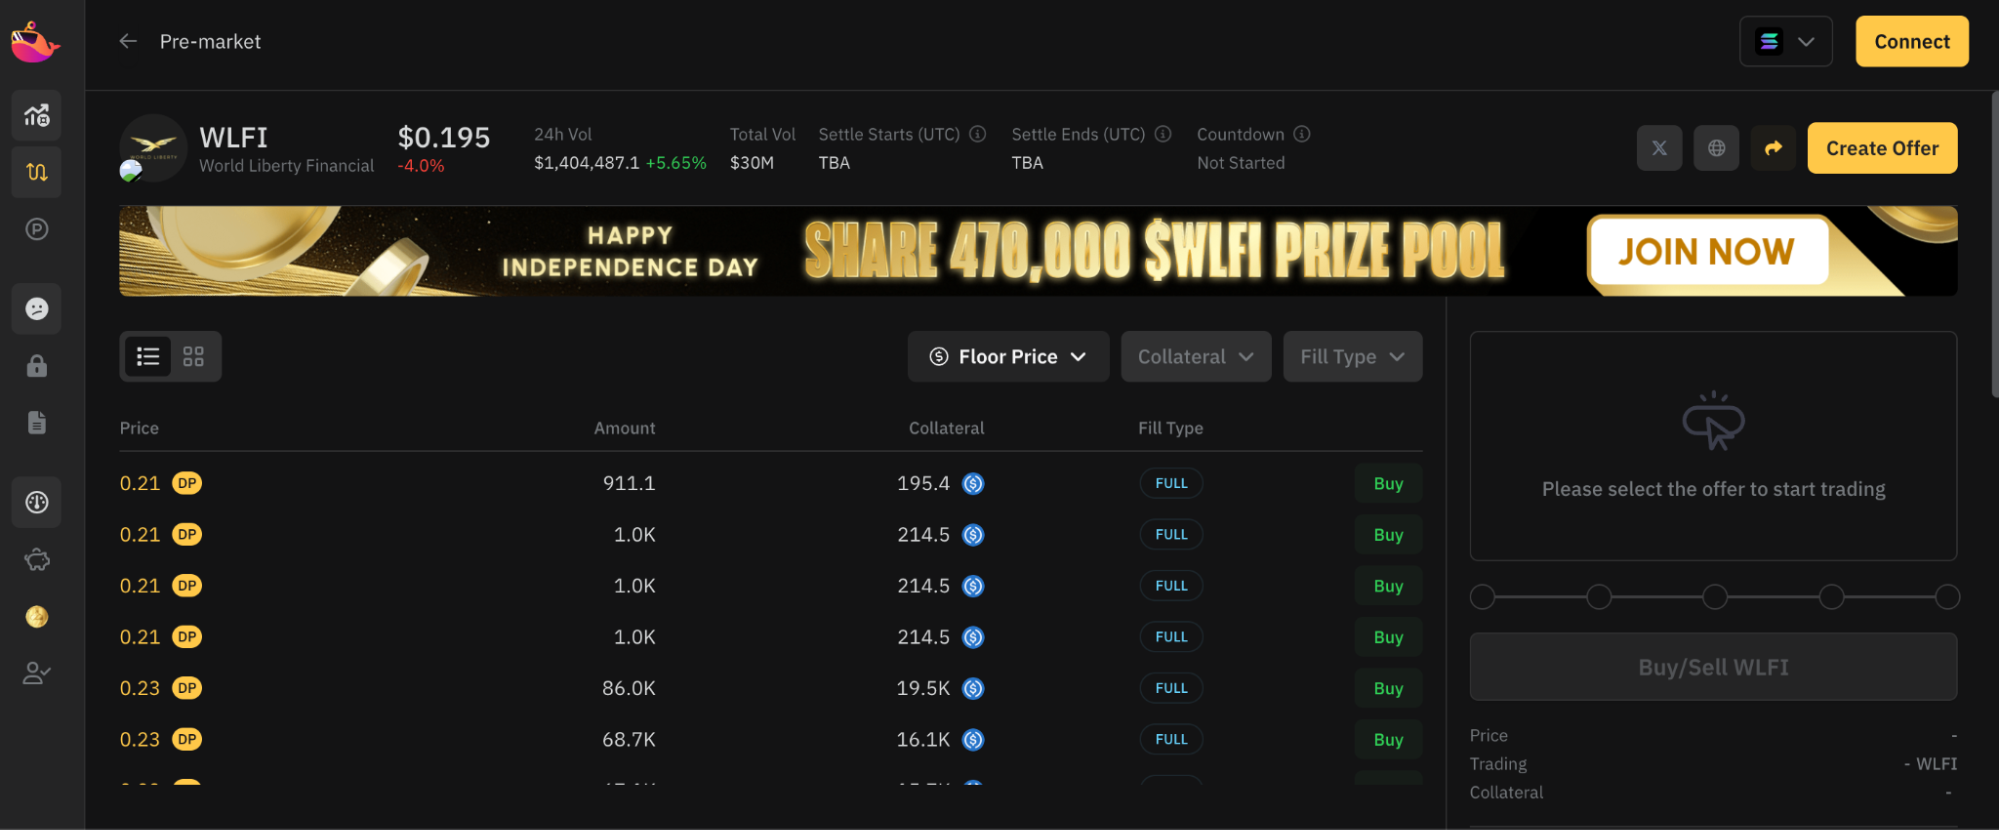The height and width of the screenshot is (830, 1999).
Task: Show Settle Ends (UTC) info tooltip
Action: 1163,134
